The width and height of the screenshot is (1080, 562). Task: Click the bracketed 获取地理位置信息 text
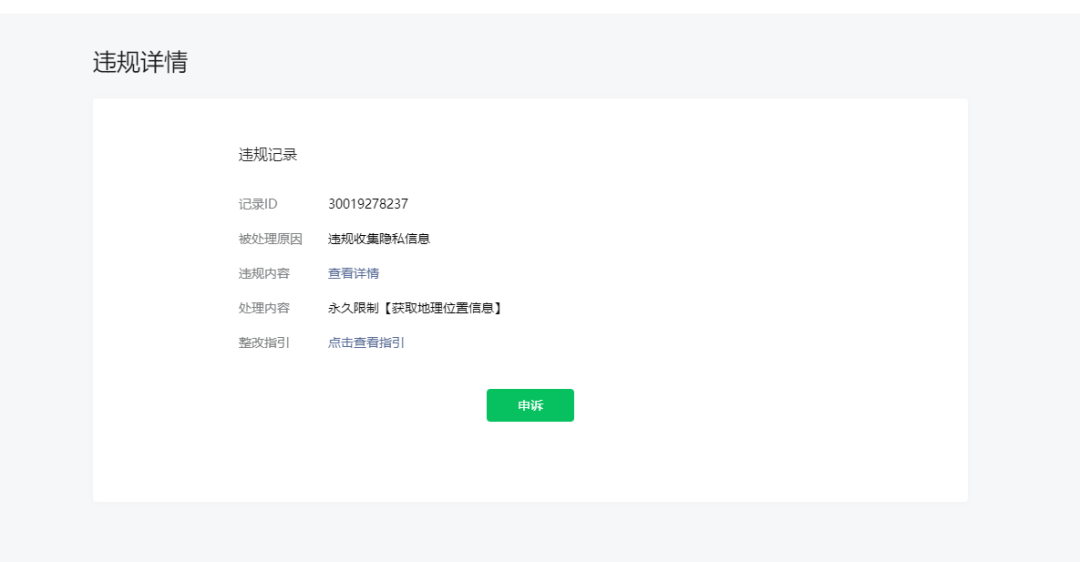click(440, 308)
